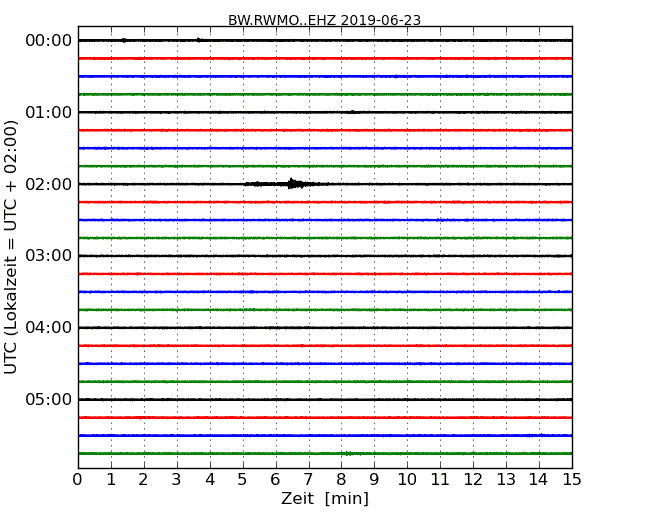650x520 pixels.
Task: Click the x-axis tick label 1
Action: 111,480
